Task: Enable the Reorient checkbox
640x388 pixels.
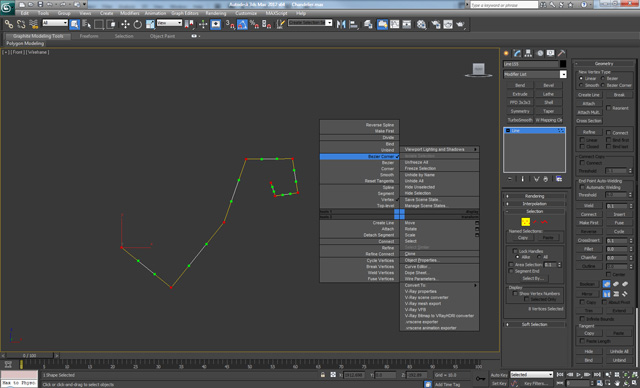Action: pos(608,108)
